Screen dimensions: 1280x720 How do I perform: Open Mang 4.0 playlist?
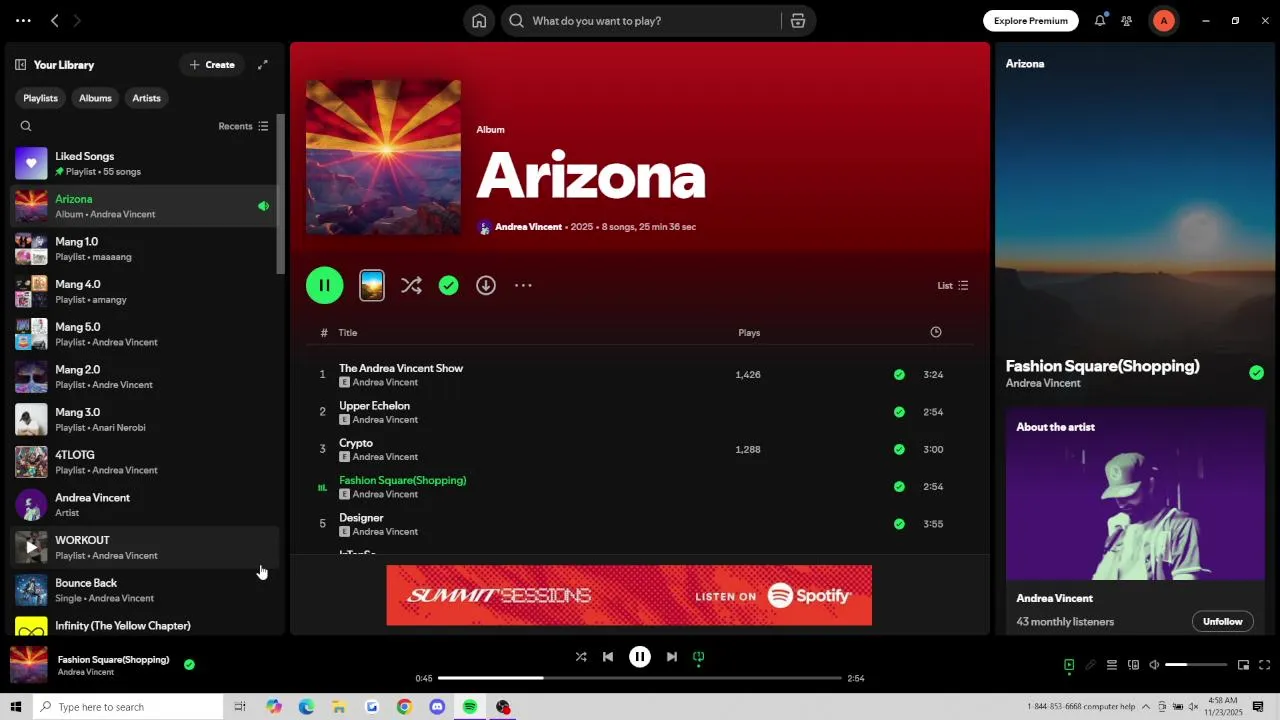coord(145,291)
